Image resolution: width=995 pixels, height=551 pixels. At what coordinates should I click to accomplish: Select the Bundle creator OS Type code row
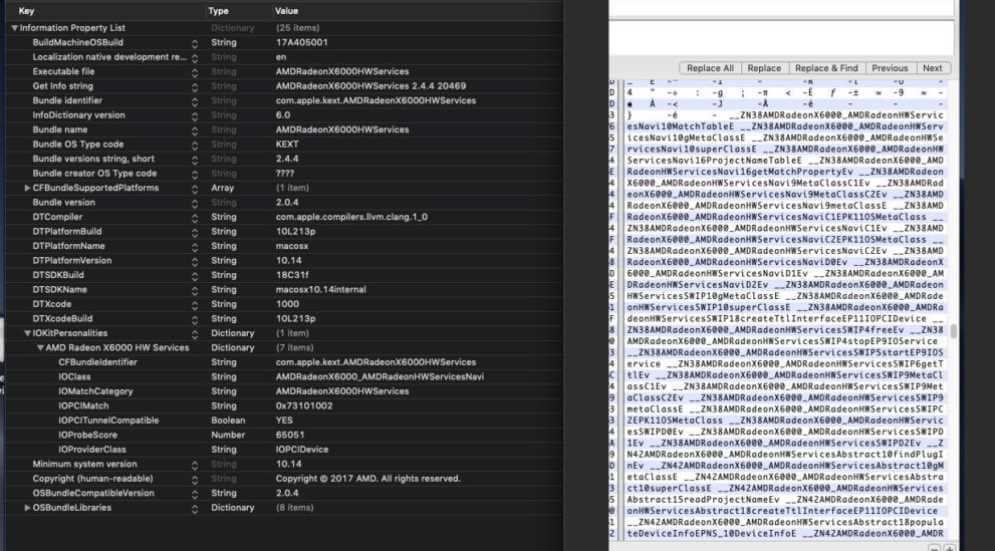coord(95,173)
